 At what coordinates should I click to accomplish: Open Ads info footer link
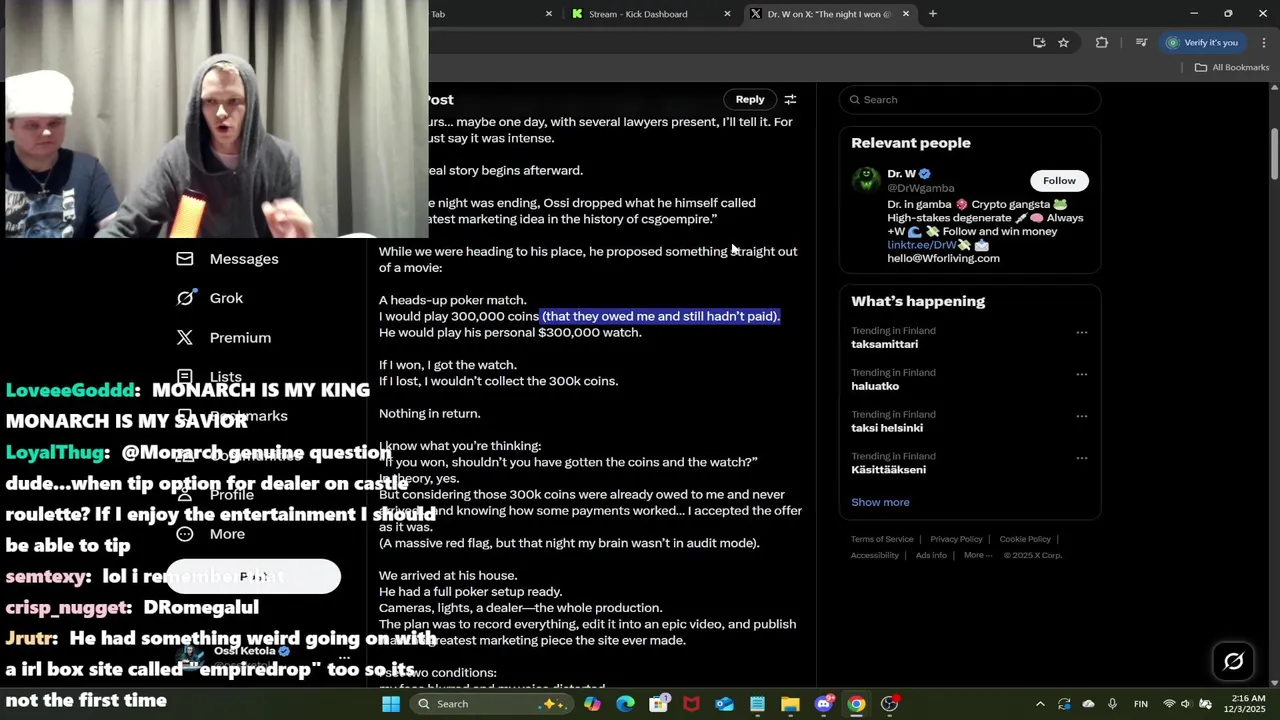tap(931, 555)
